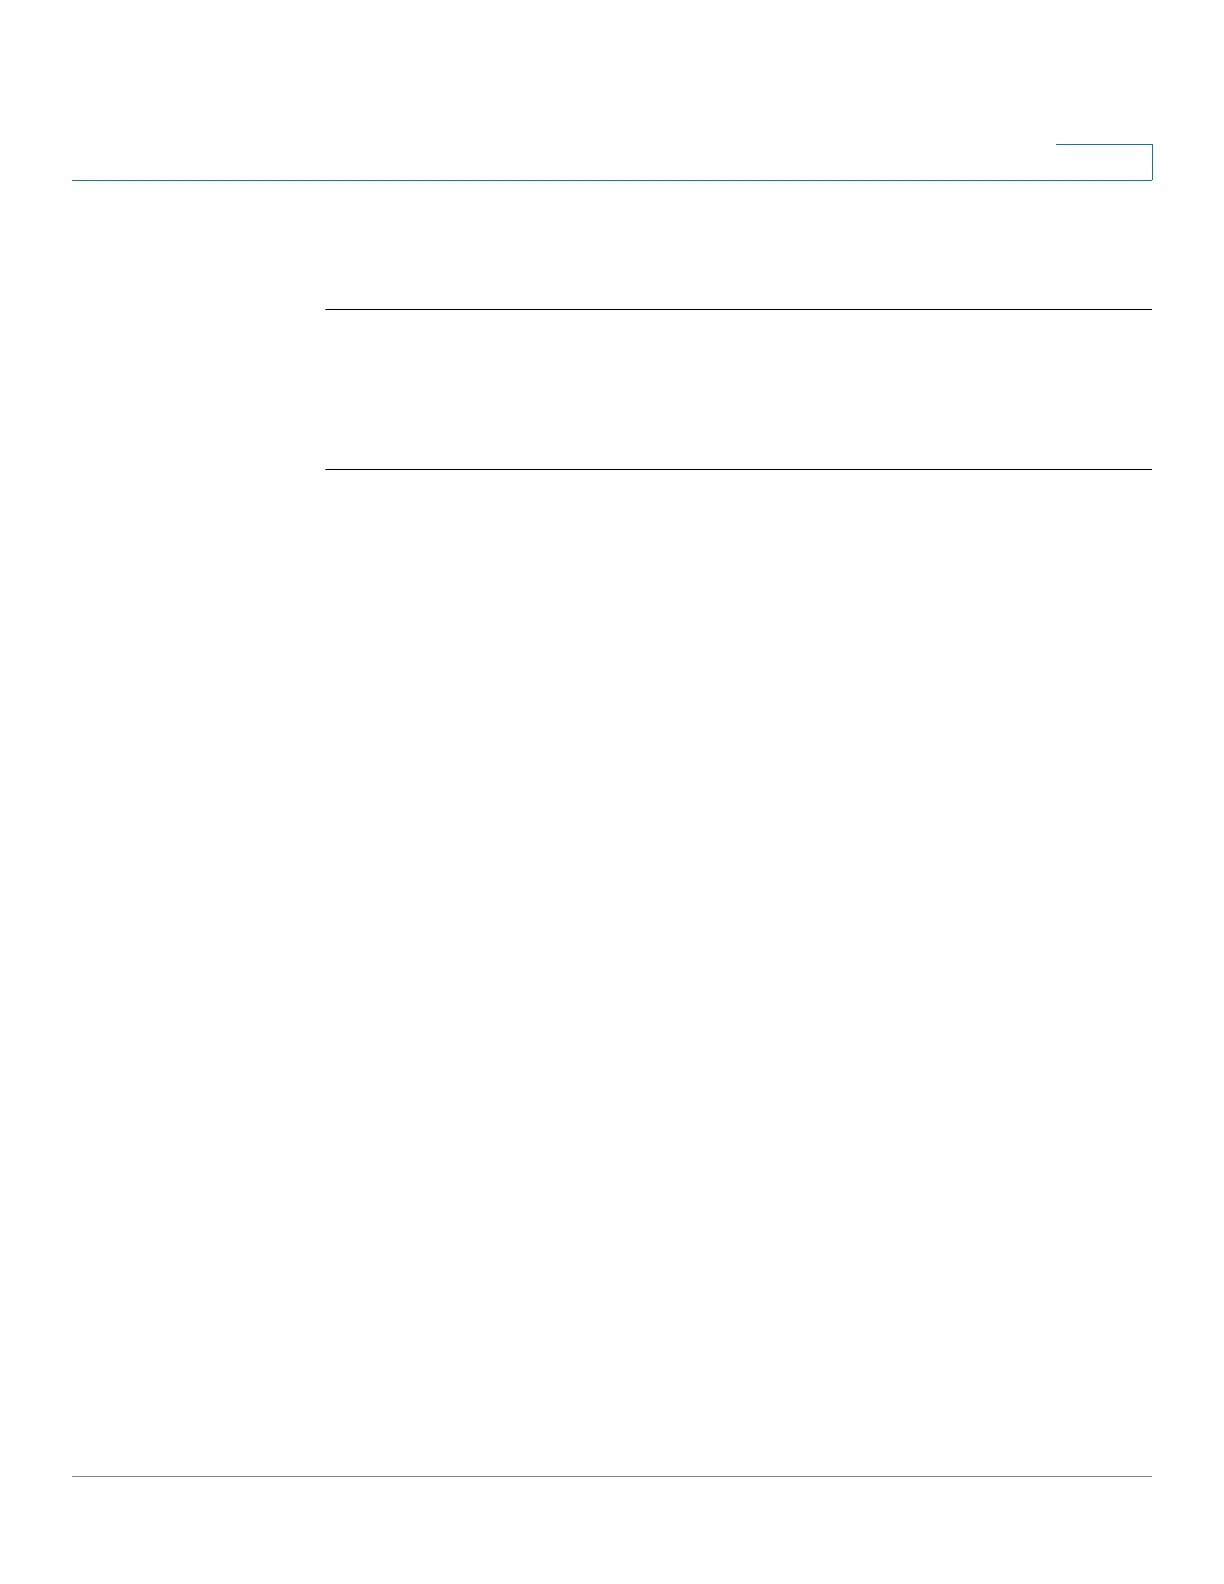Click the teal header rule line

click(612, 180)
